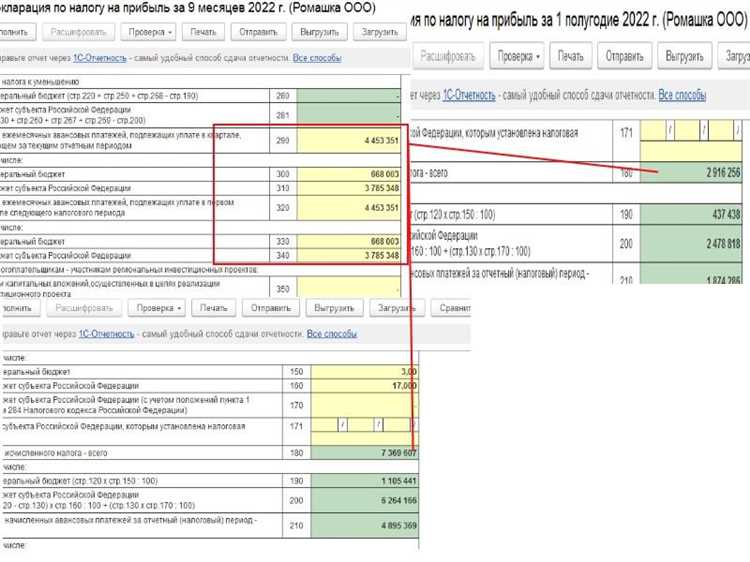750x562 pixels.
Task: Click the empty yellow cell in row 350
Action: 349,287
